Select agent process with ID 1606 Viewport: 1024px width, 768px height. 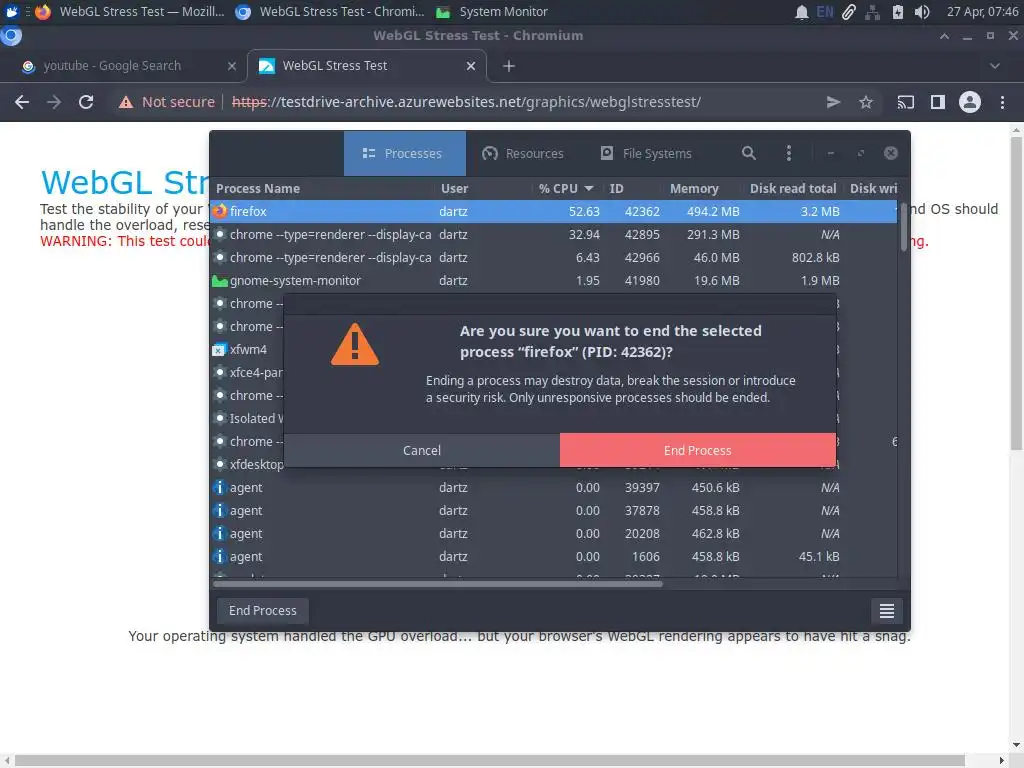(554, 556)
